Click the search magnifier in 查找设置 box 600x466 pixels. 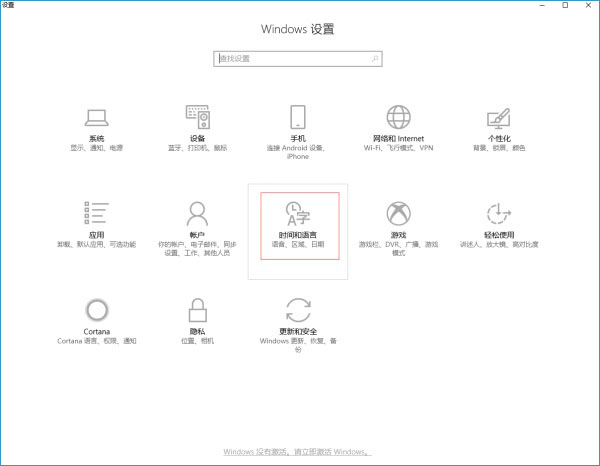tap(375, 59)
